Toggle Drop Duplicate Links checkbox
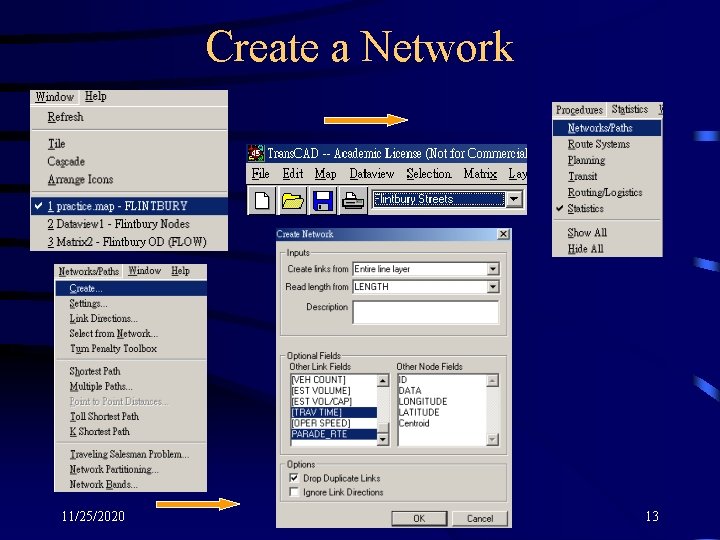Viewport: 720px width, 540px height. [294, 478]
